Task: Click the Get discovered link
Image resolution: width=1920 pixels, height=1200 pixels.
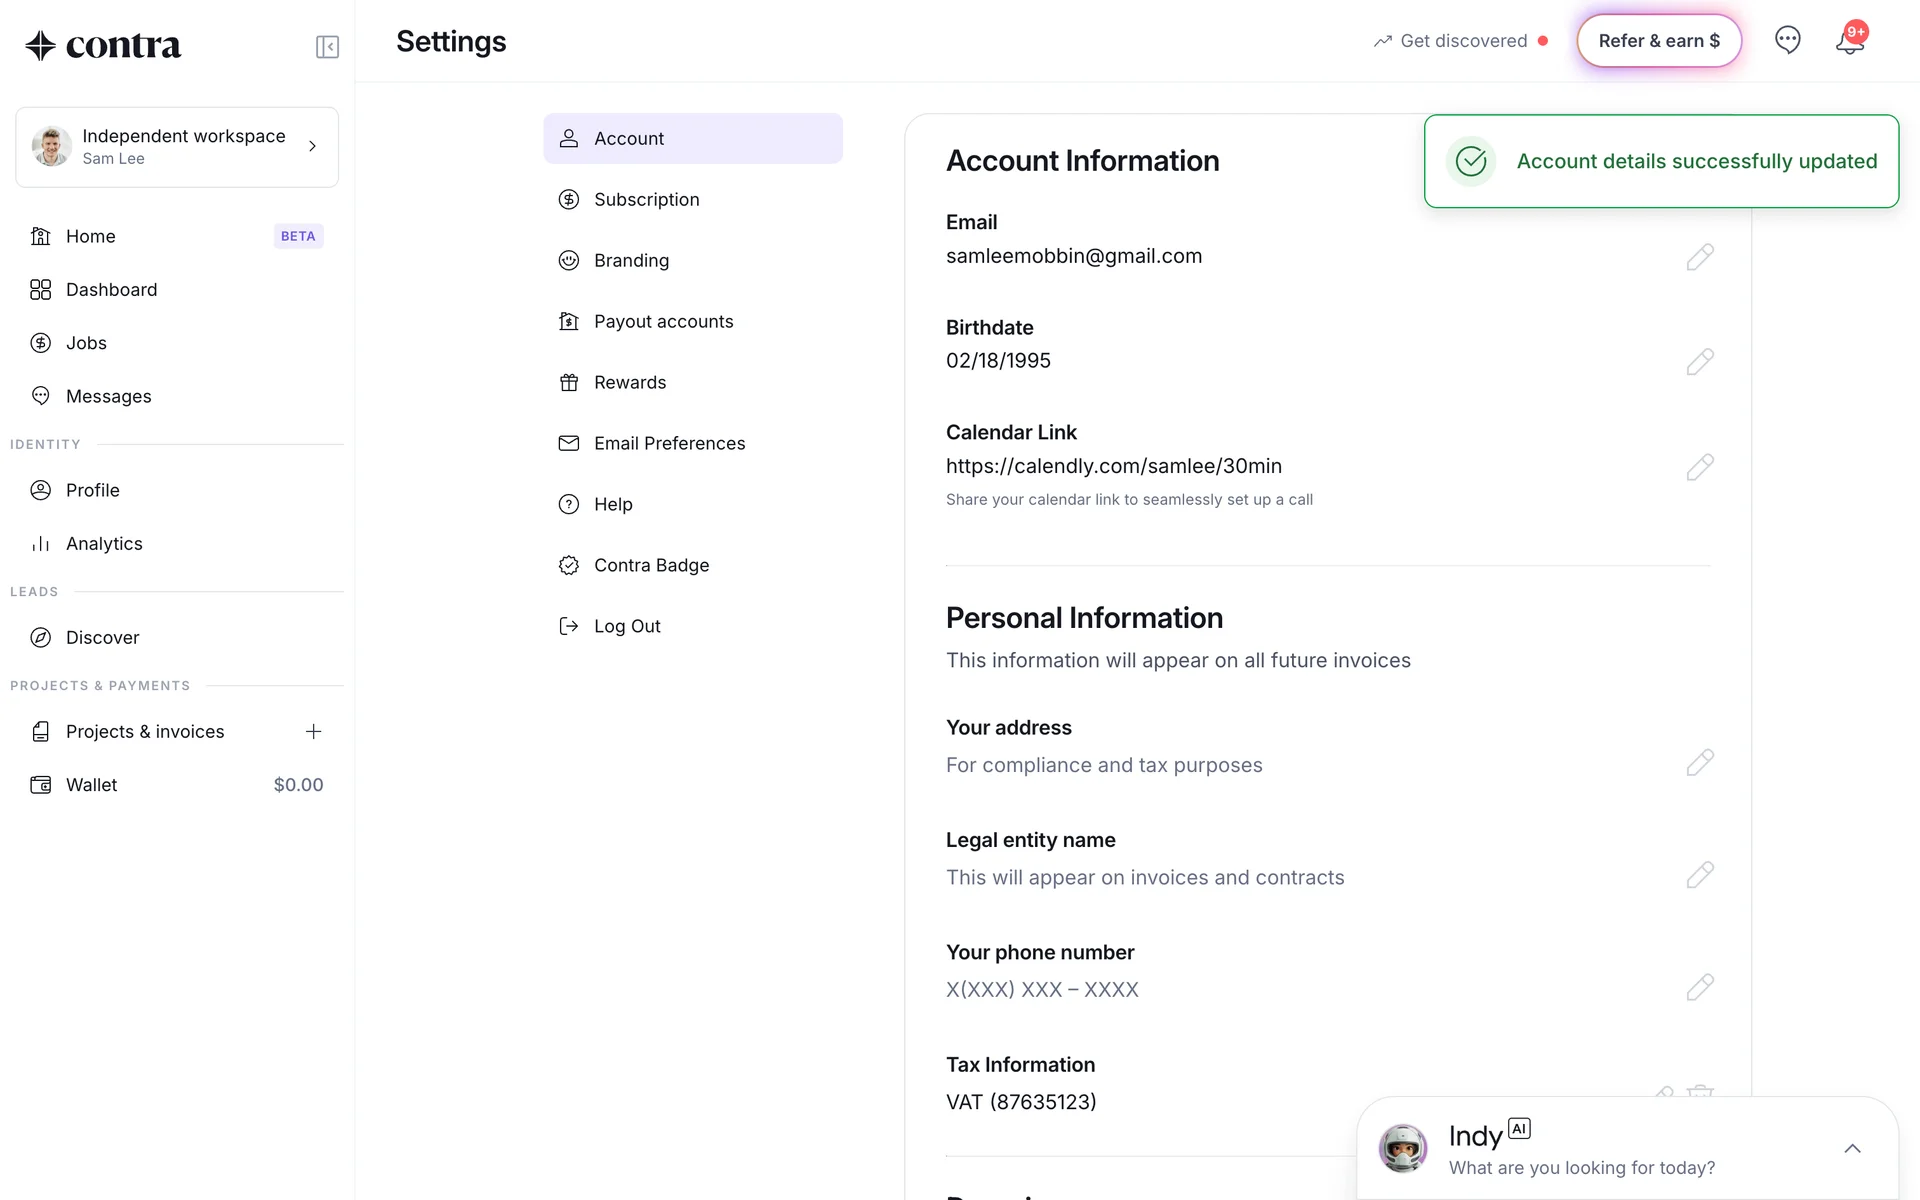Action: coord(1461,41)
